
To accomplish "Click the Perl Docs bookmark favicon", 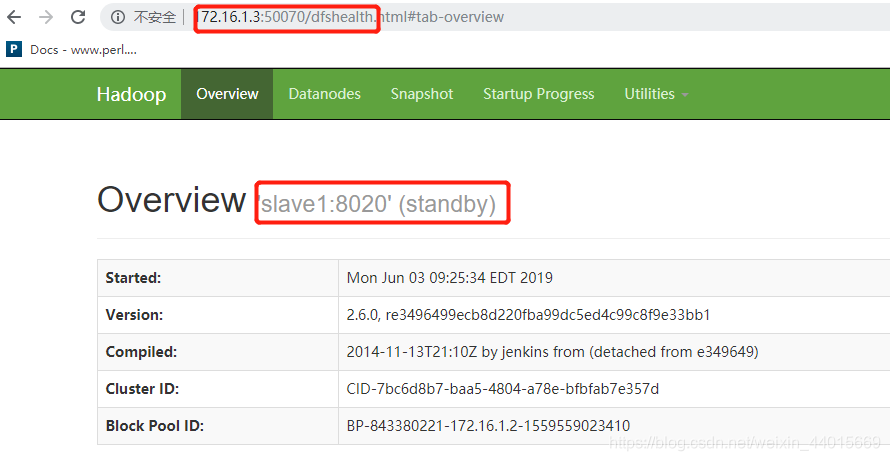I will coord(14,49).
